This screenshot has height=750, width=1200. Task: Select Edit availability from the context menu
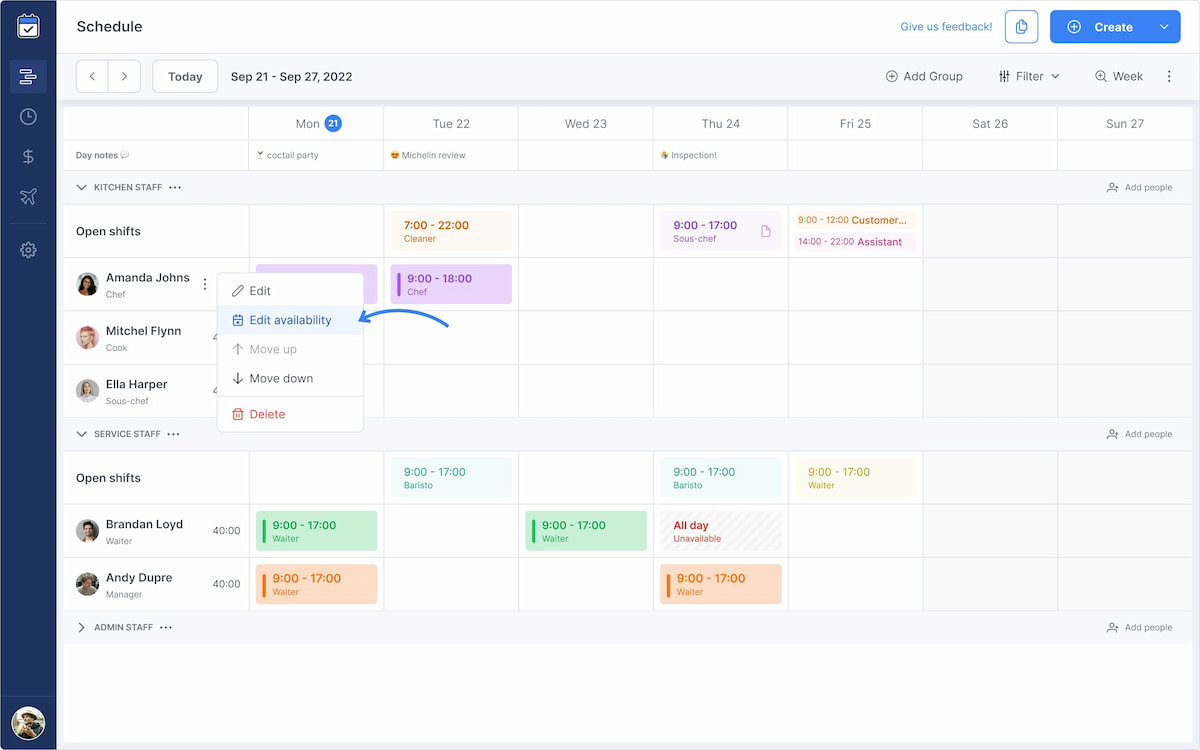point(290,320)
